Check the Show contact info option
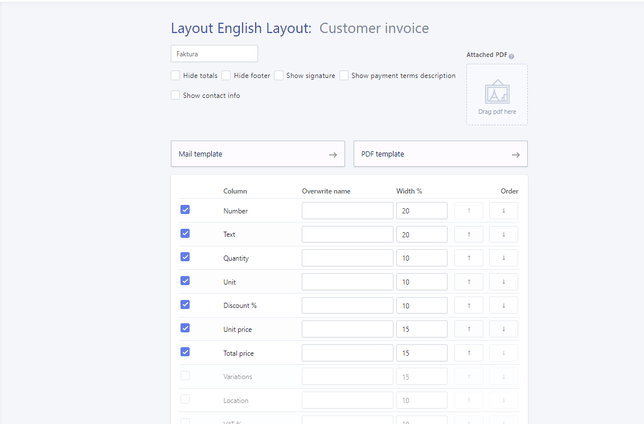644x424 pixels. coord(176,96)
